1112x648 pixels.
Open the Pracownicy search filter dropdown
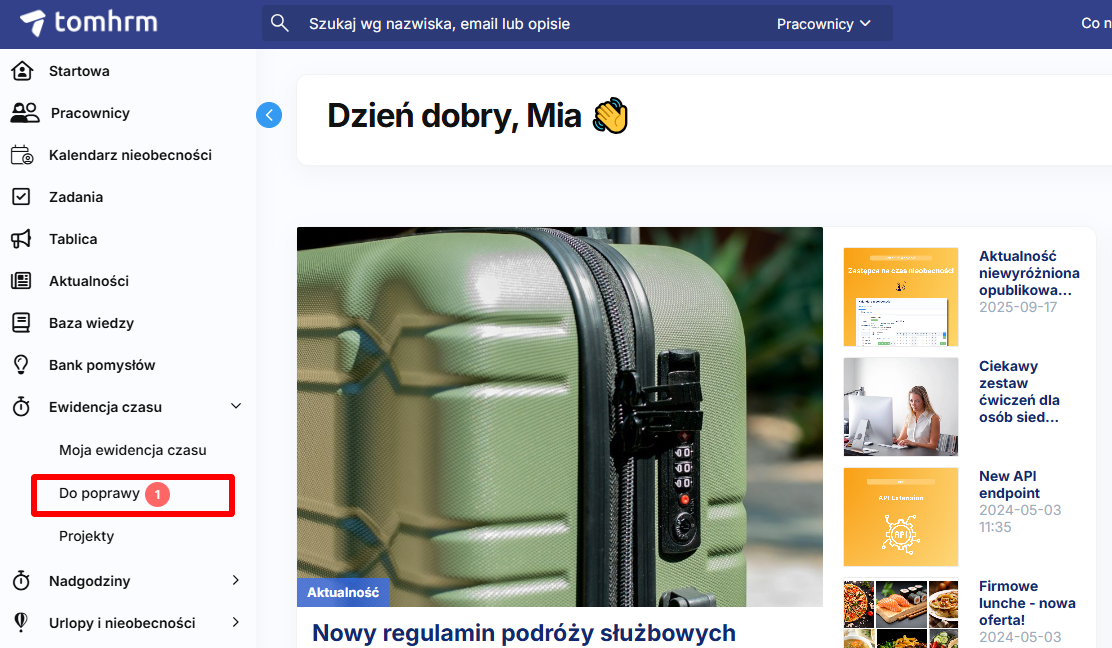coord(823,23)
